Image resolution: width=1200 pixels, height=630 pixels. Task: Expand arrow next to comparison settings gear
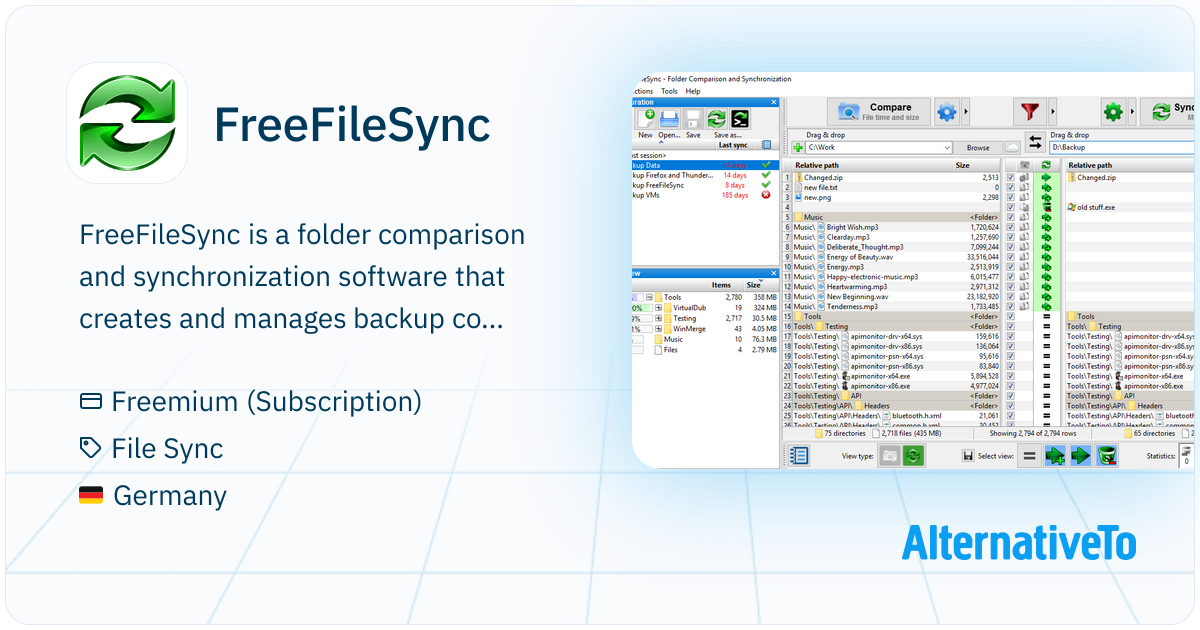pos(967,112)
